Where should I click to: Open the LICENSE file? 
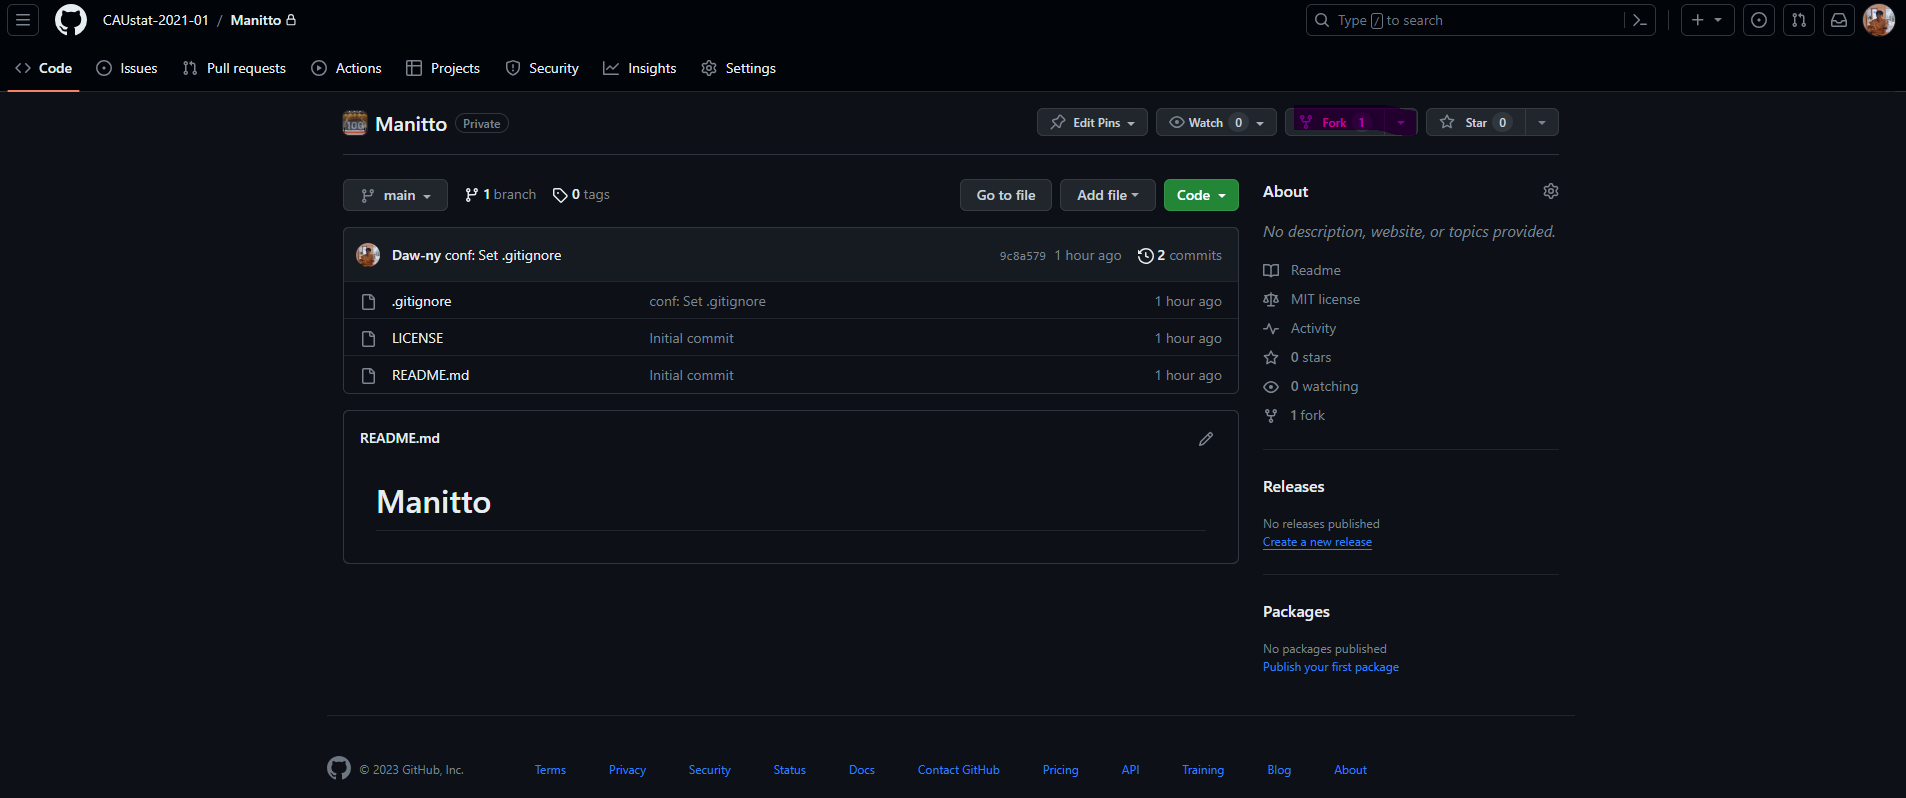pos(417,338)
